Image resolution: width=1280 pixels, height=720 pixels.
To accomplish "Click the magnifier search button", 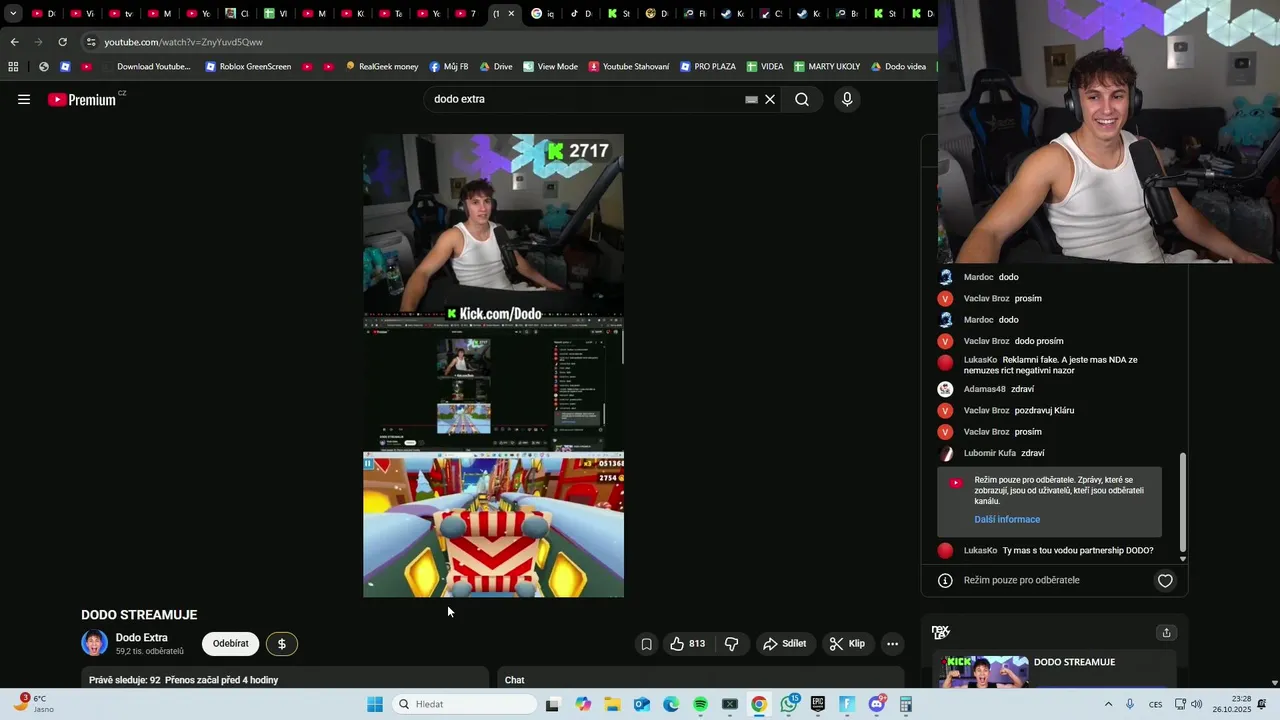I will (802, 99).
